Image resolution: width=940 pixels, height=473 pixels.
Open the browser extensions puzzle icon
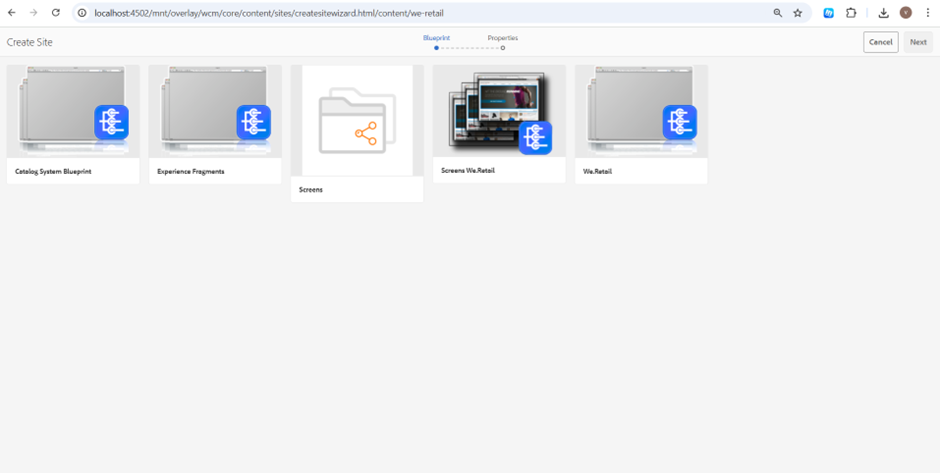[851, 13]
